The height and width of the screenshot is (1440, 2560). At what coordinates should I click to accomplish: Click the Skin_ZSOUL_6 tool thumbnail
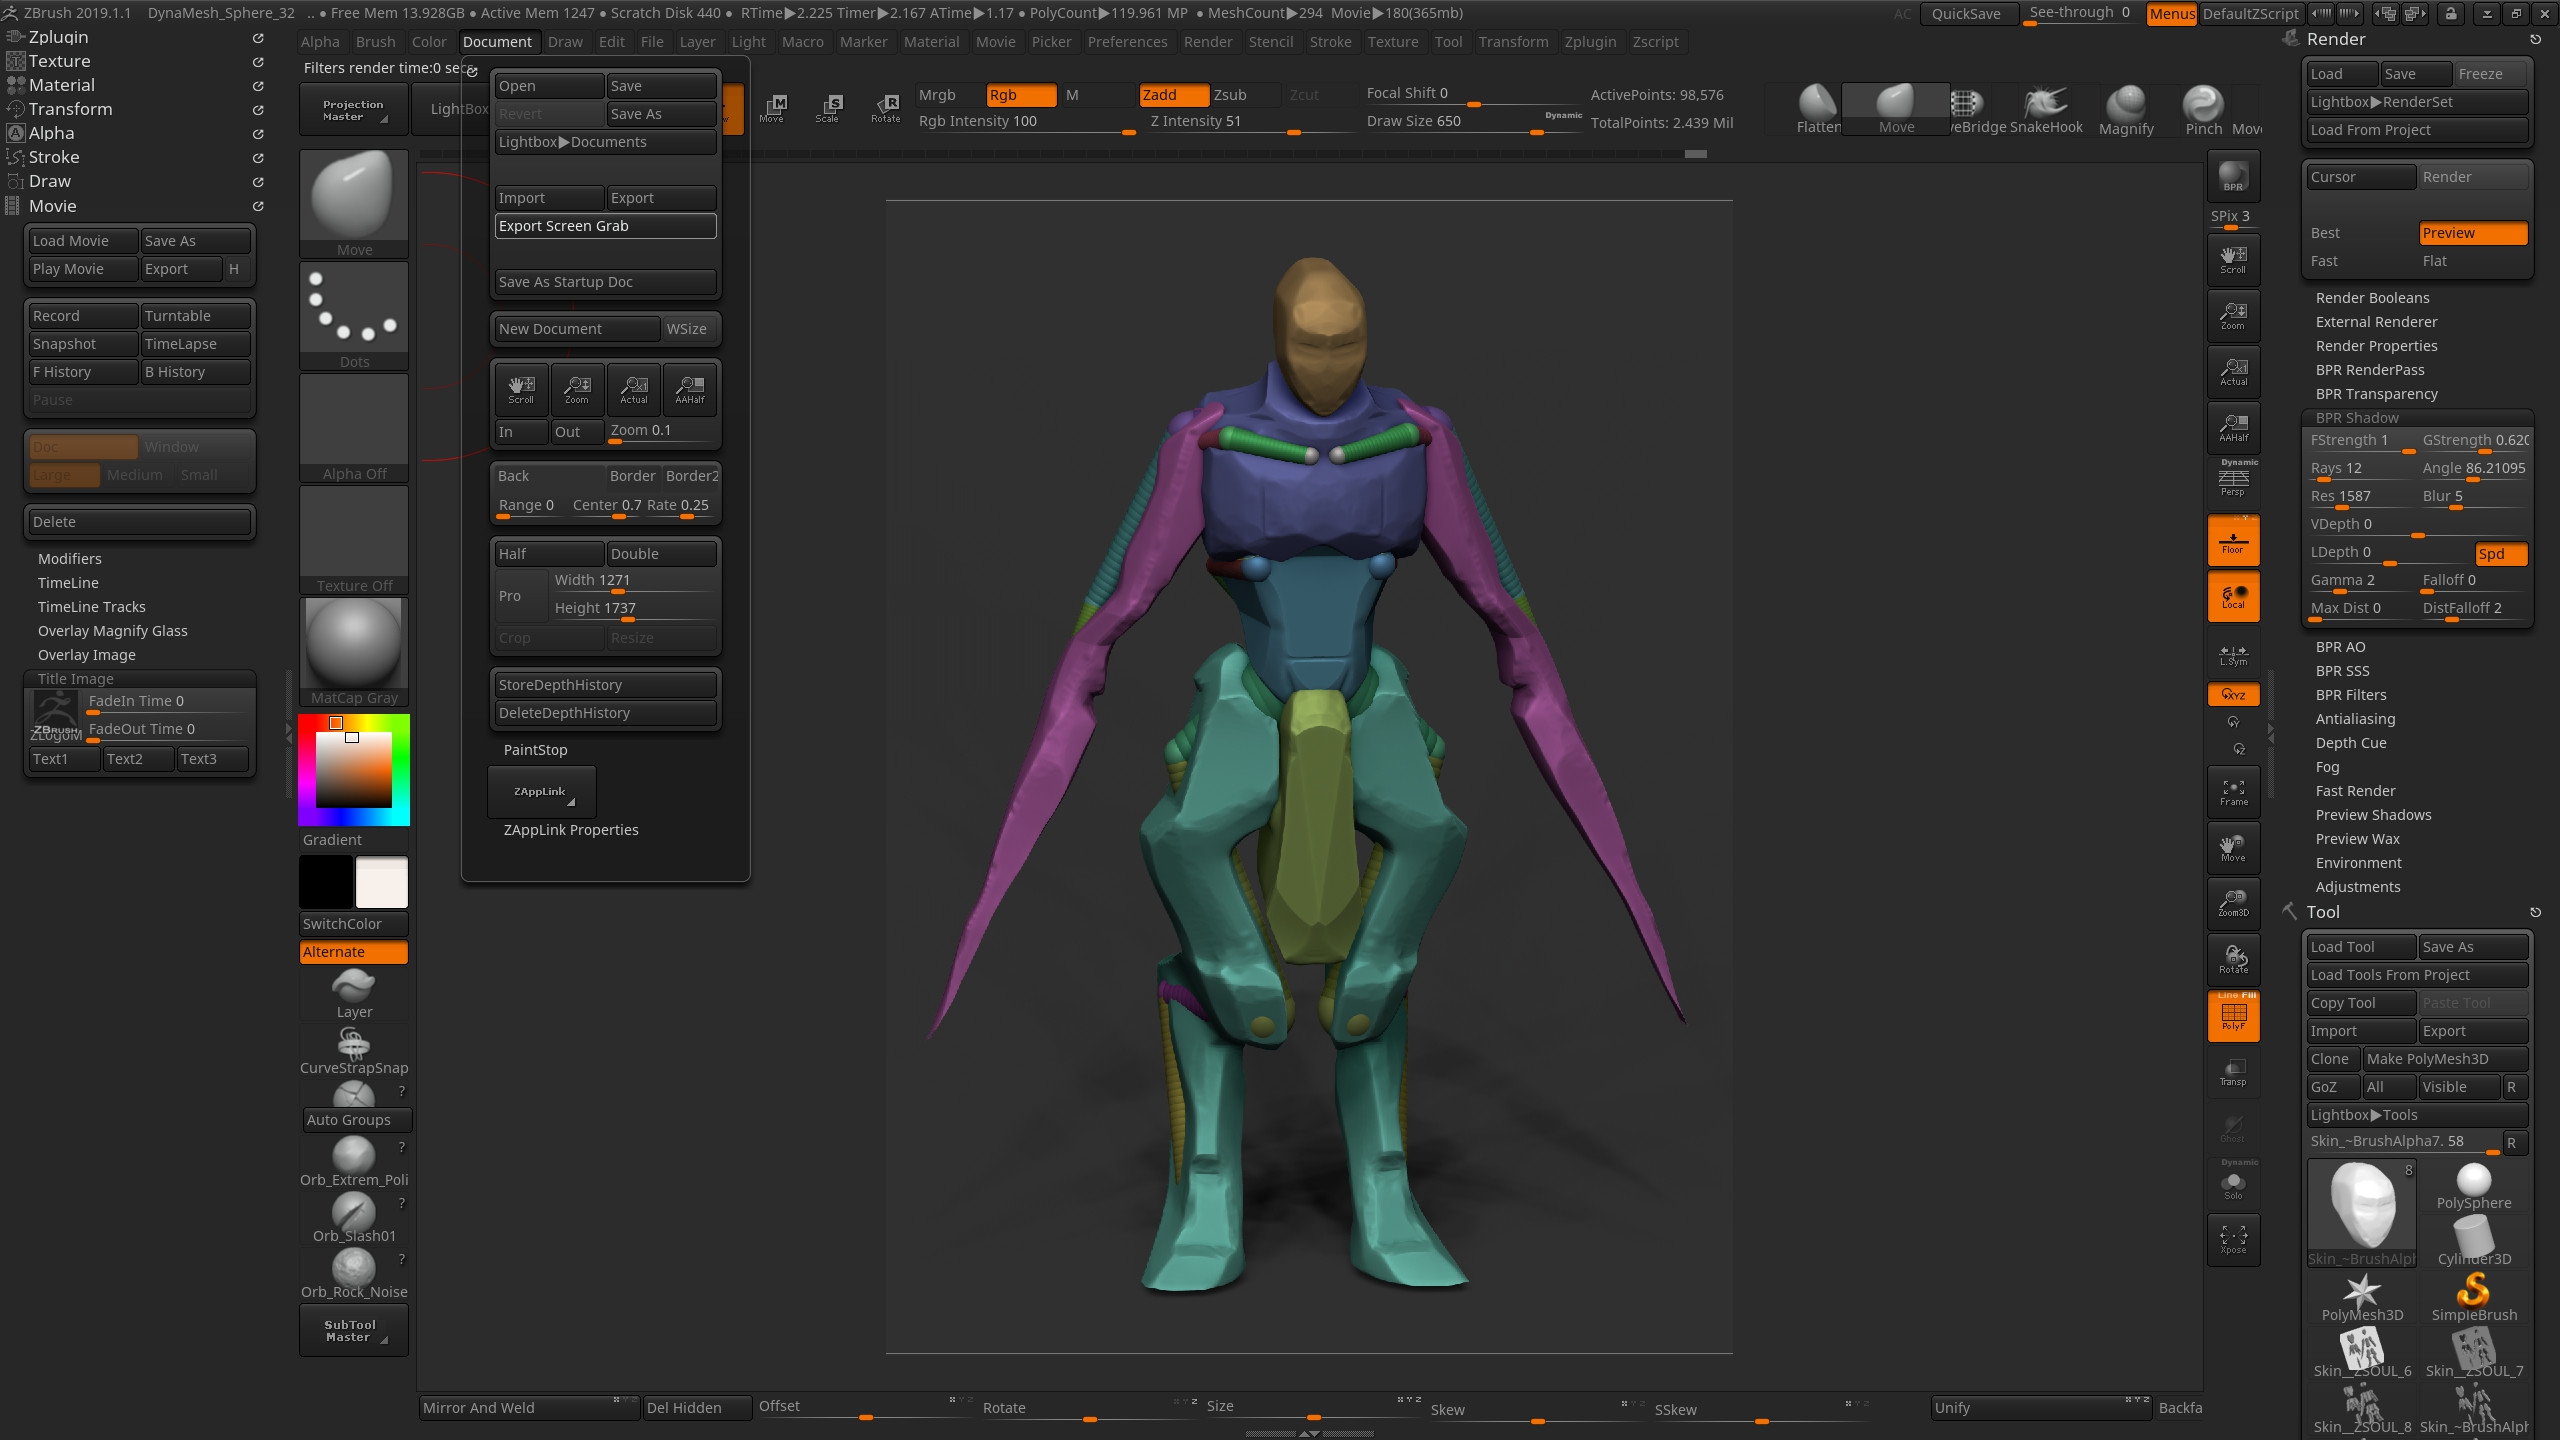pos(2362,1354)
